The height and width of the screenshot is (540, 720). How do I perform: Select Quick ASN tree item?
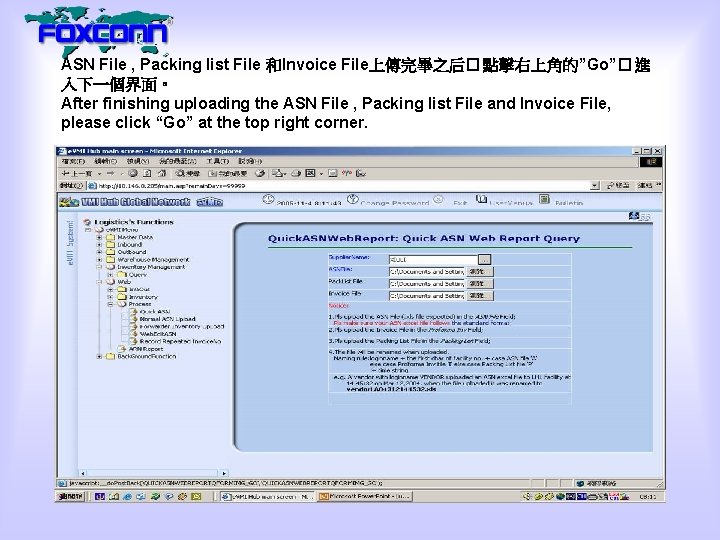155,312
